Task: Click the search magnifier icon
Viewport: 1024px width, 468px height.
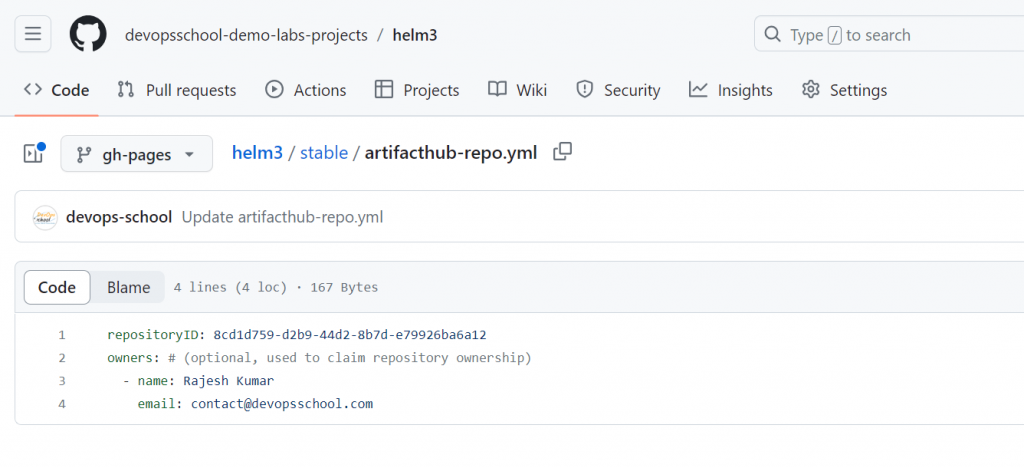Action: [772, 34]
